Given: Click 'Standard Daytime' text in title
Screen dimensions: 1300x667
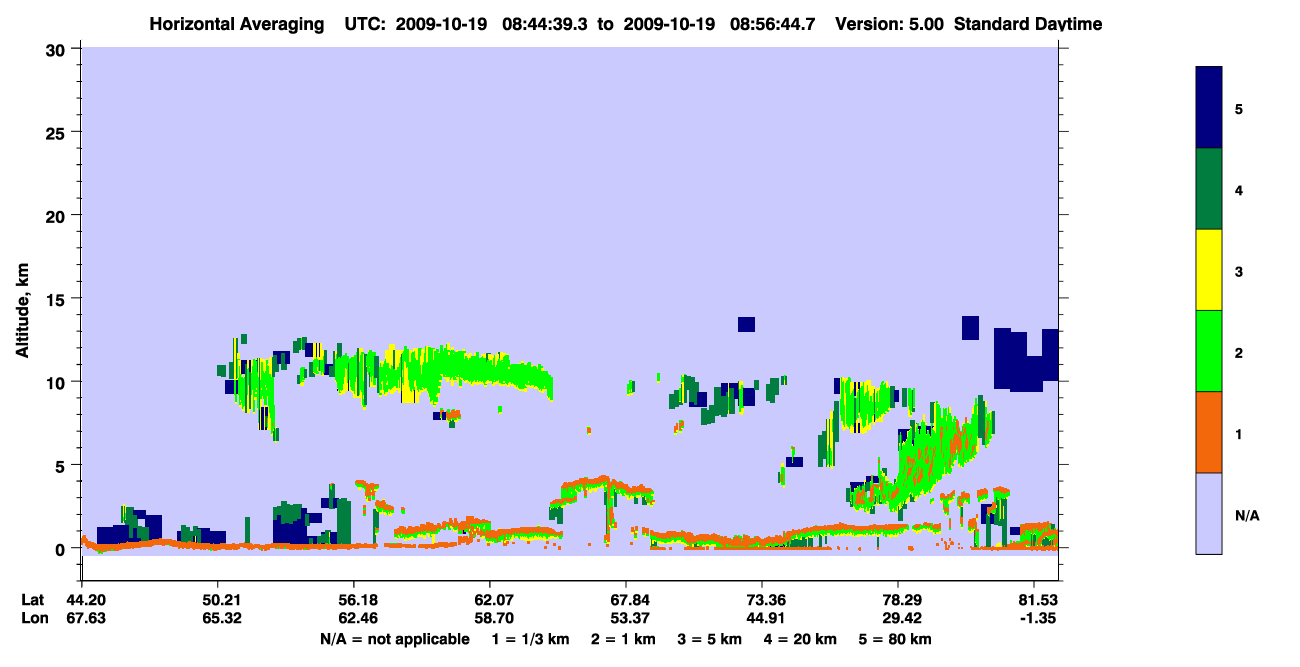Looking at the screenshot, I should point(1027,24).
